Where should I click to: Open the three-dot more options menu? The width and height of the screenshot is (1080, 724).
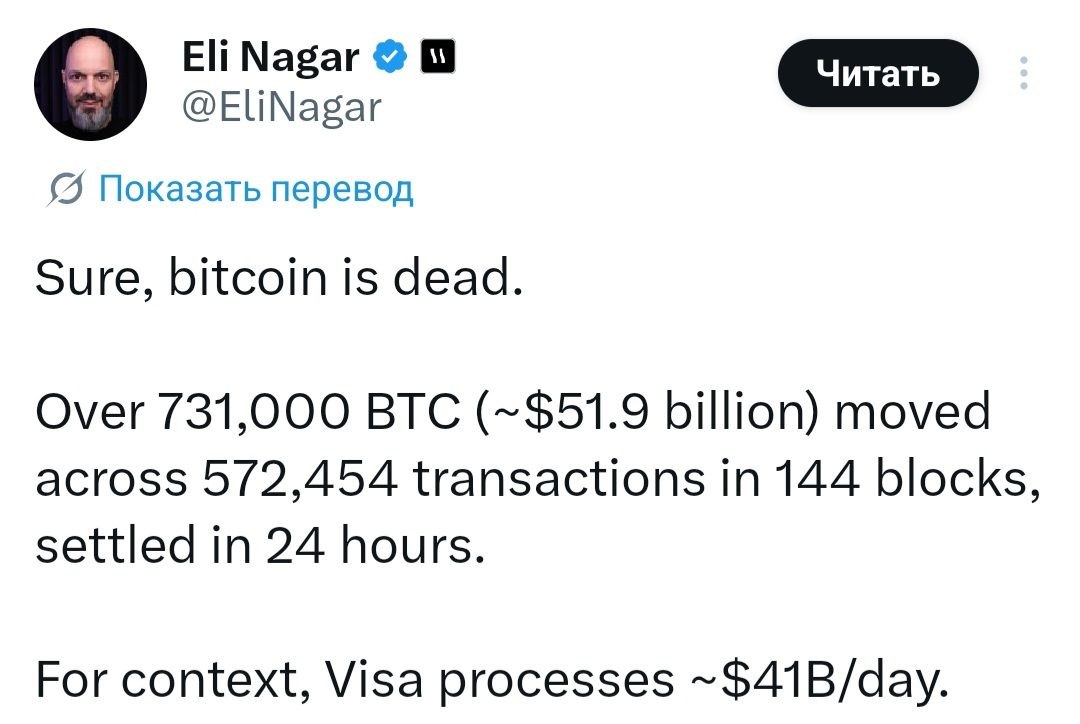pyautogui.click(x=1023, y=74)
